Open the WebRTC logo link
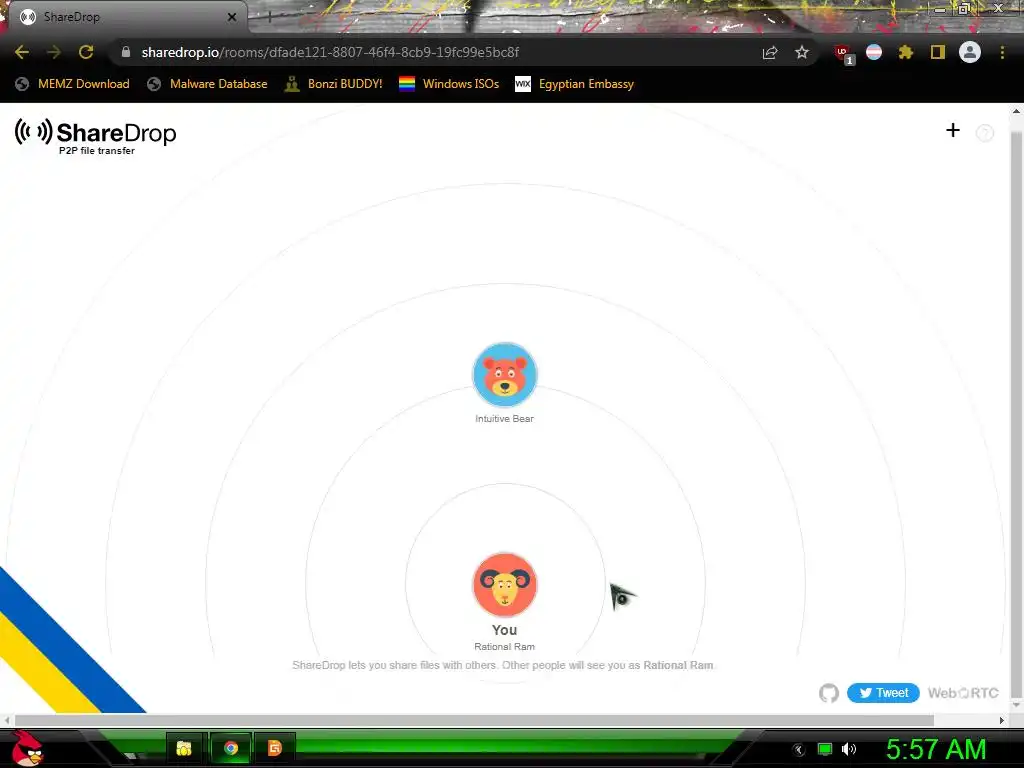 963,693
